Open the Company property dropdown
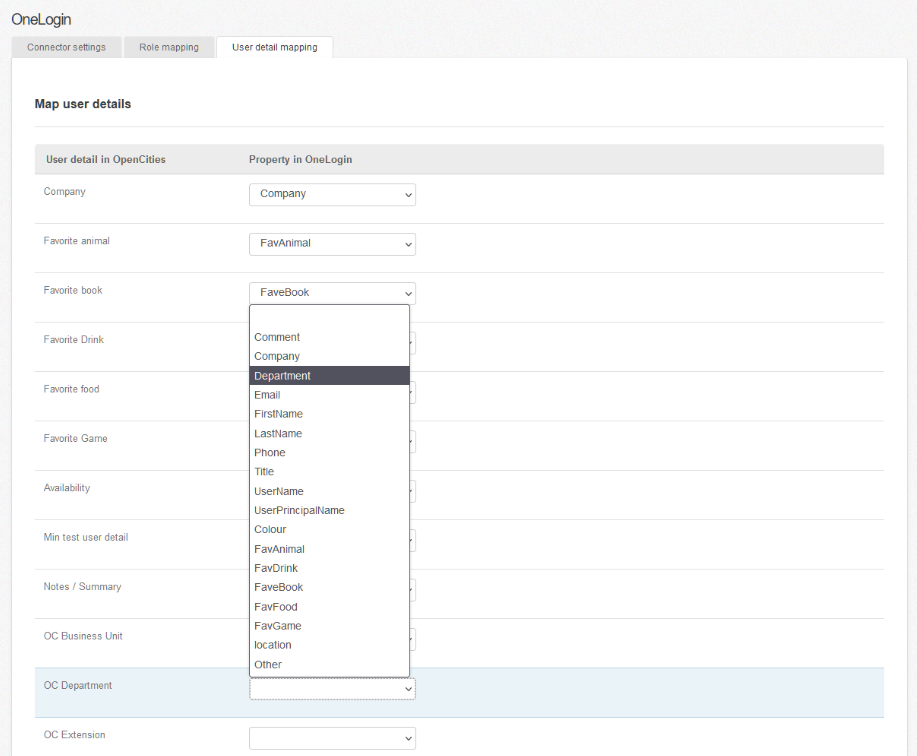The image size is (917, 756). [x=332, y=194]
